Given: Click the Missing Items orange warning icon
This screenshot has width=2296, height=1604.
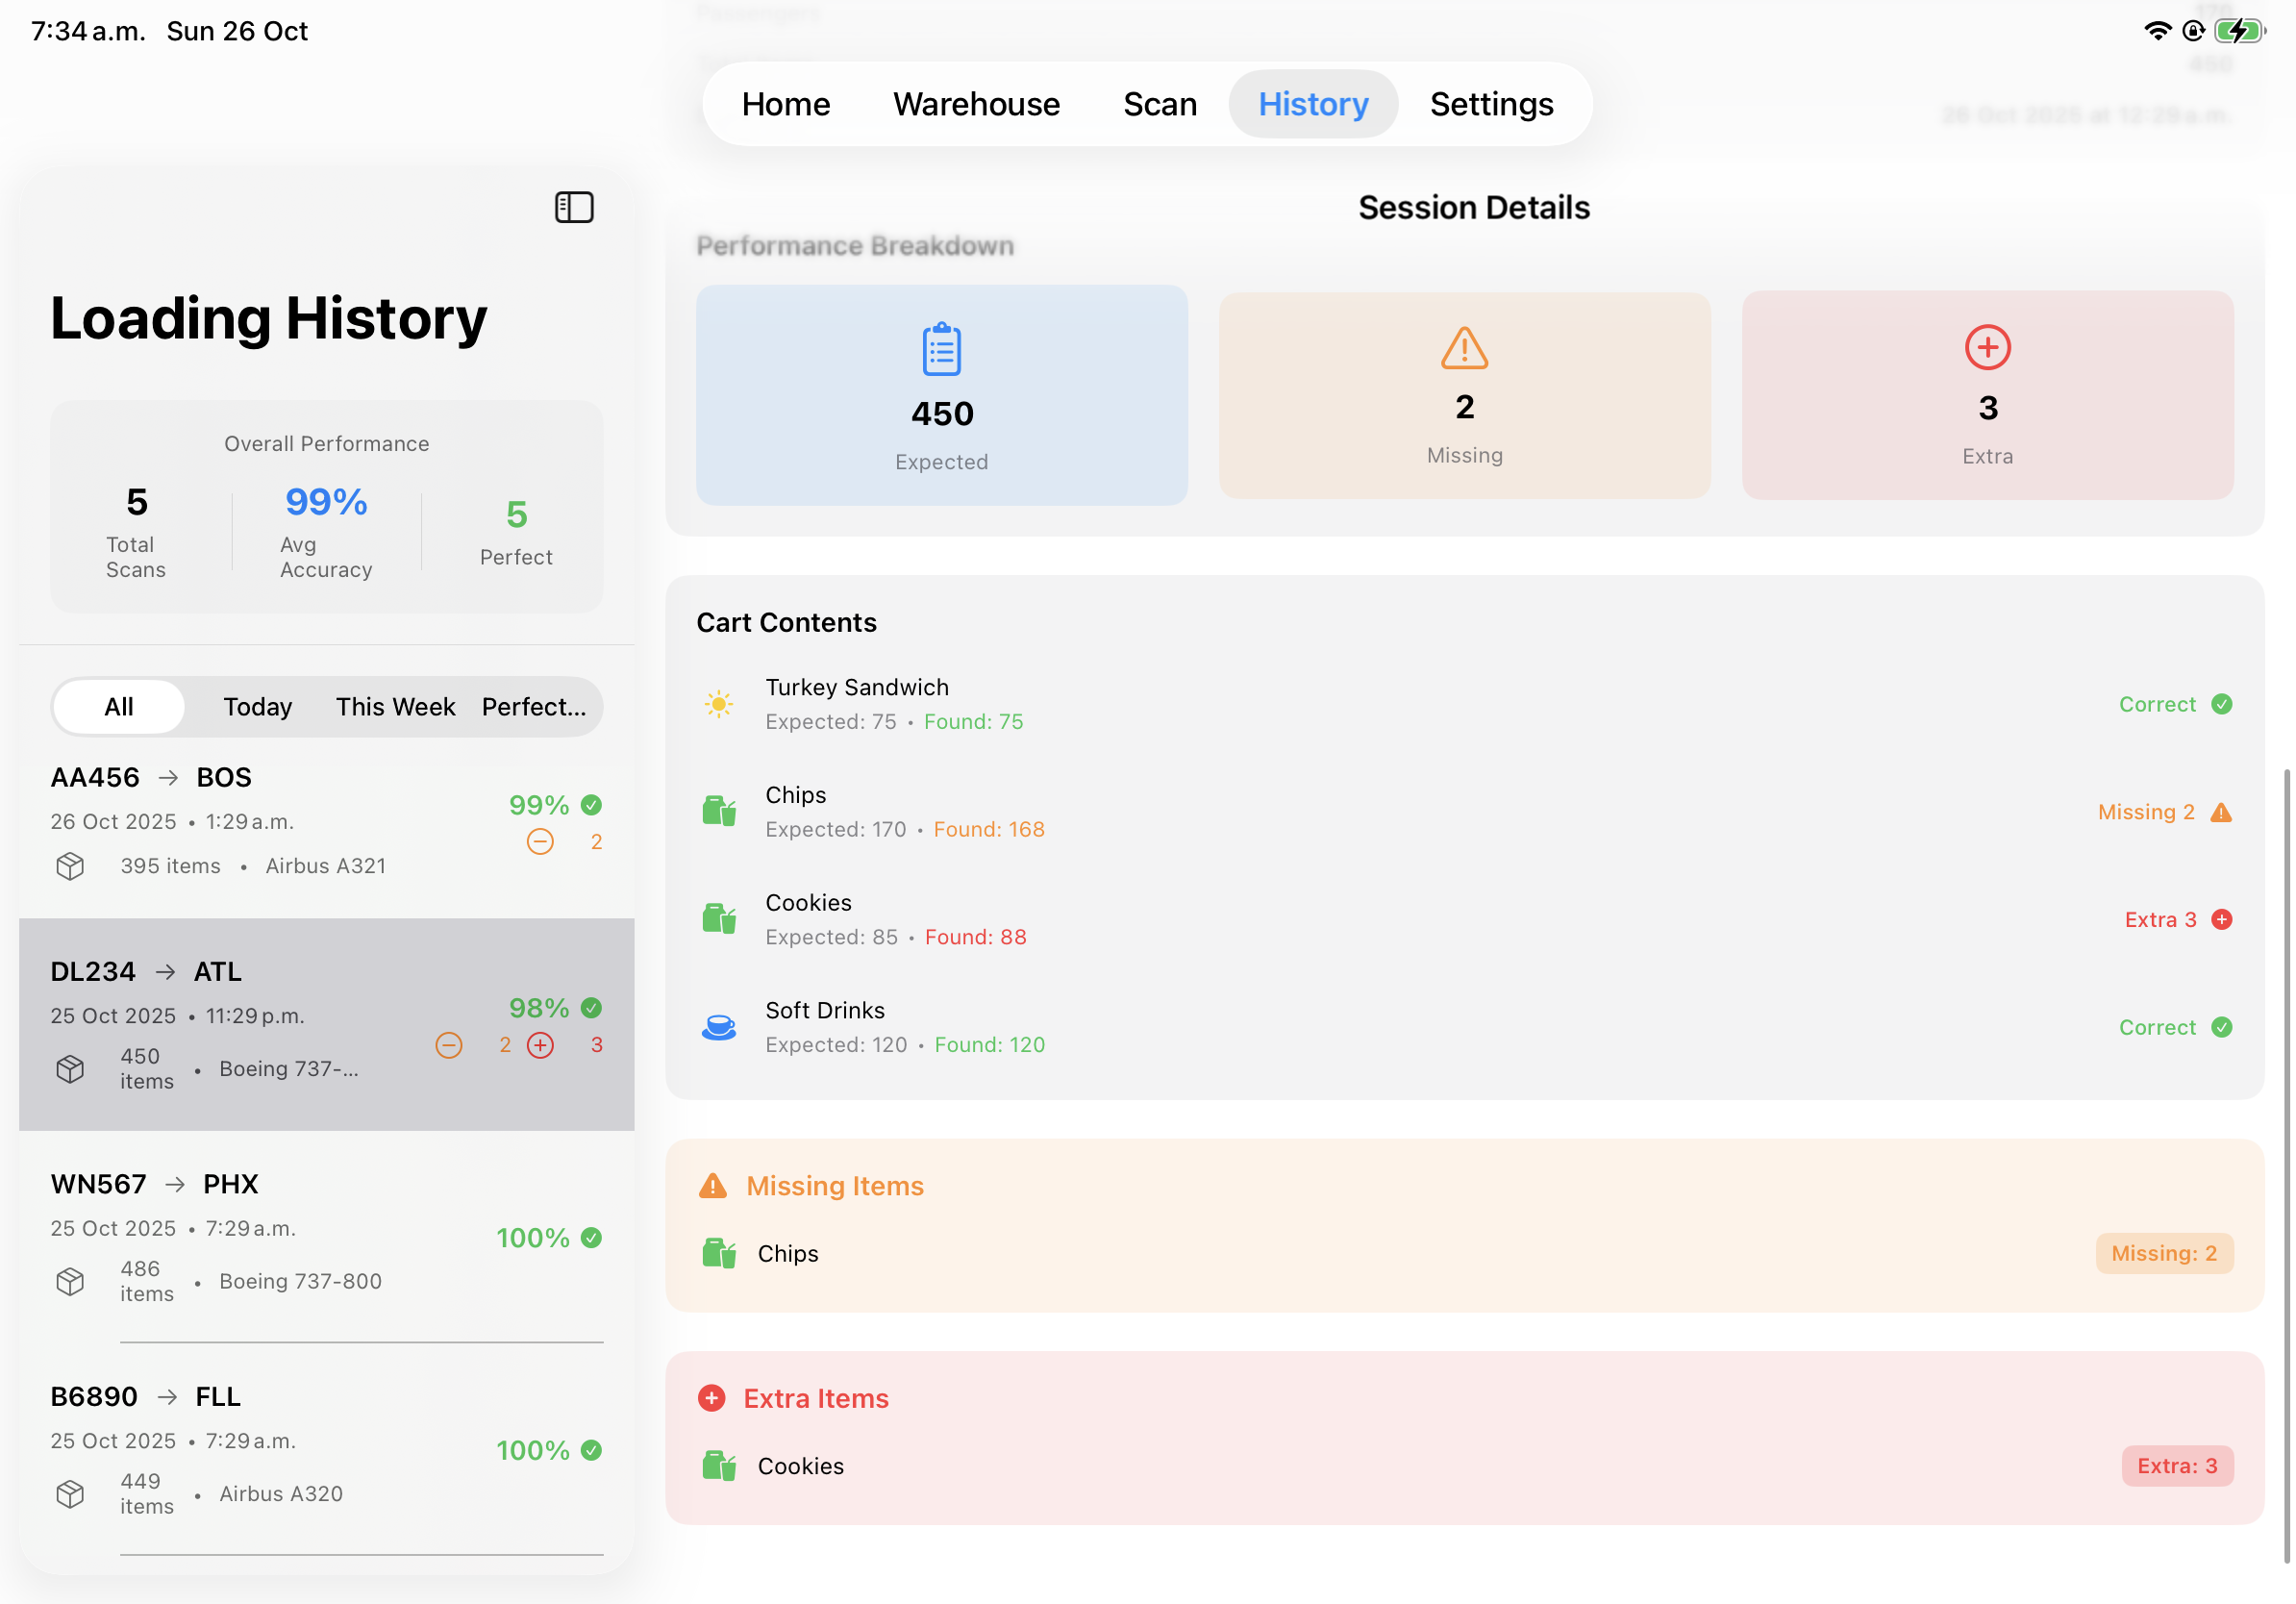Looking at the screenshot, I should pos(712,1185).
